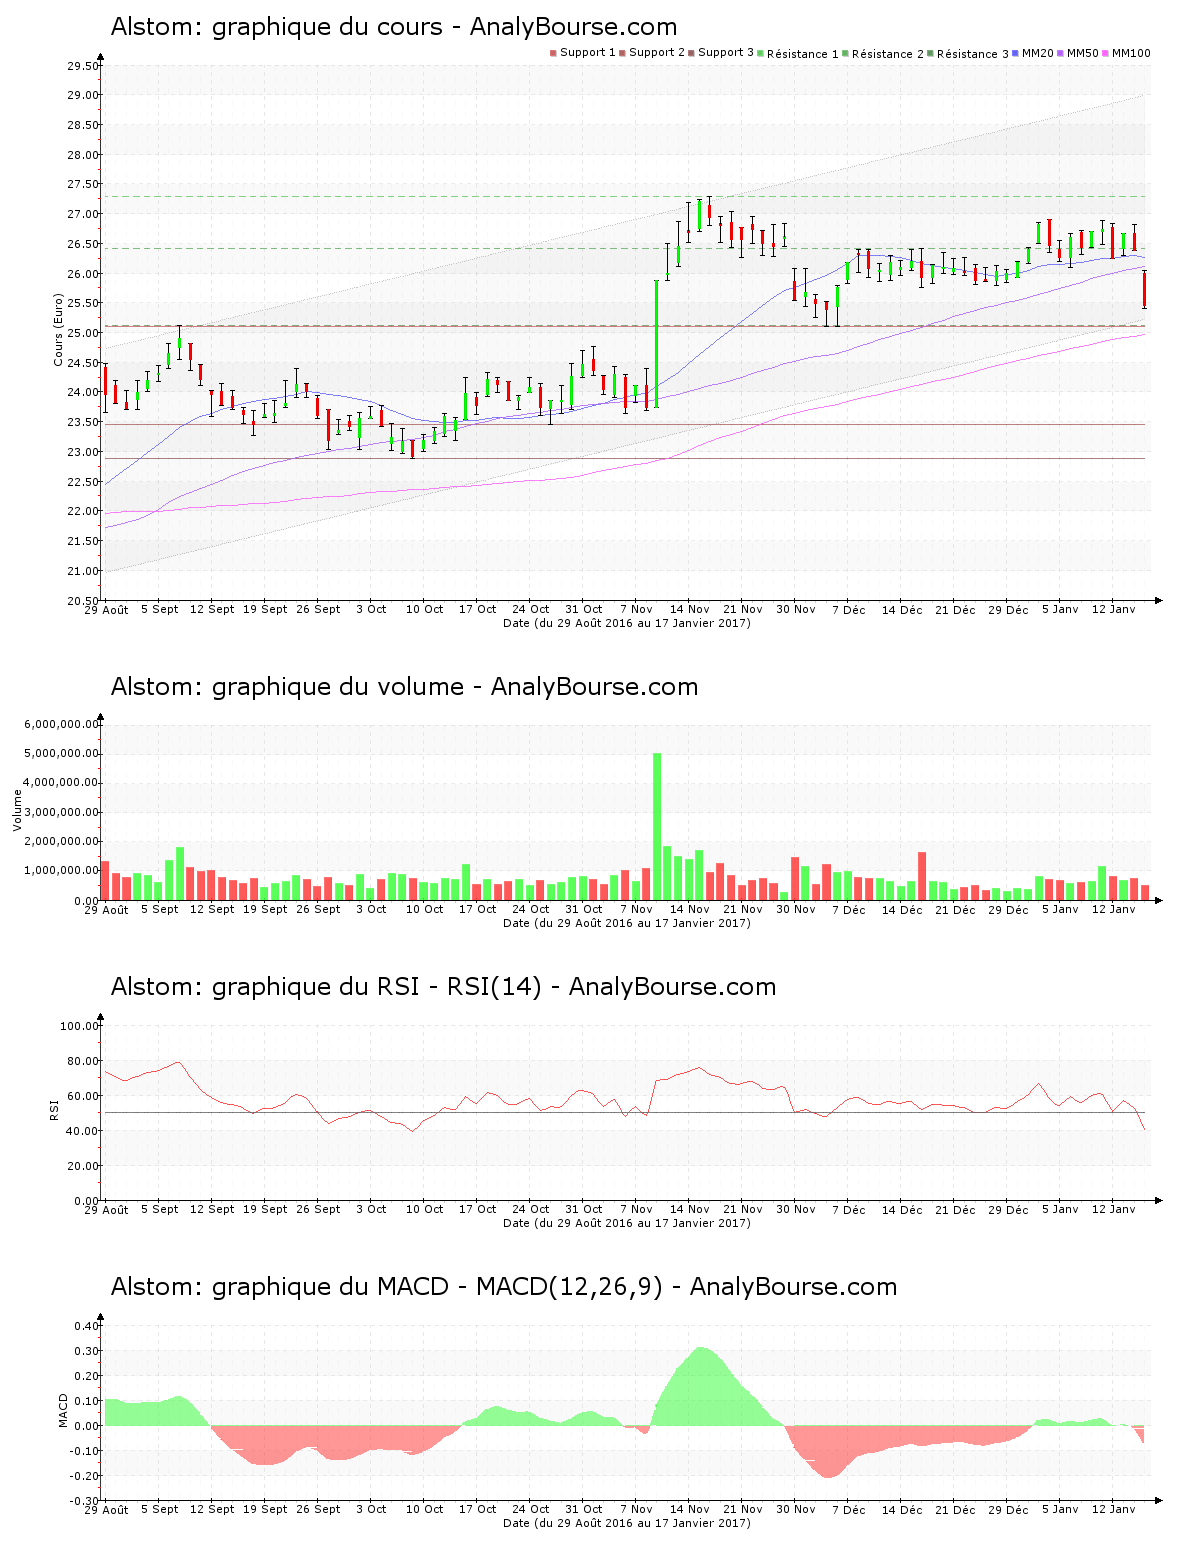The height and width of the screenshot is (1550, 1200).
Task: Select the Support 2 legend label
Action: [657, 53]
